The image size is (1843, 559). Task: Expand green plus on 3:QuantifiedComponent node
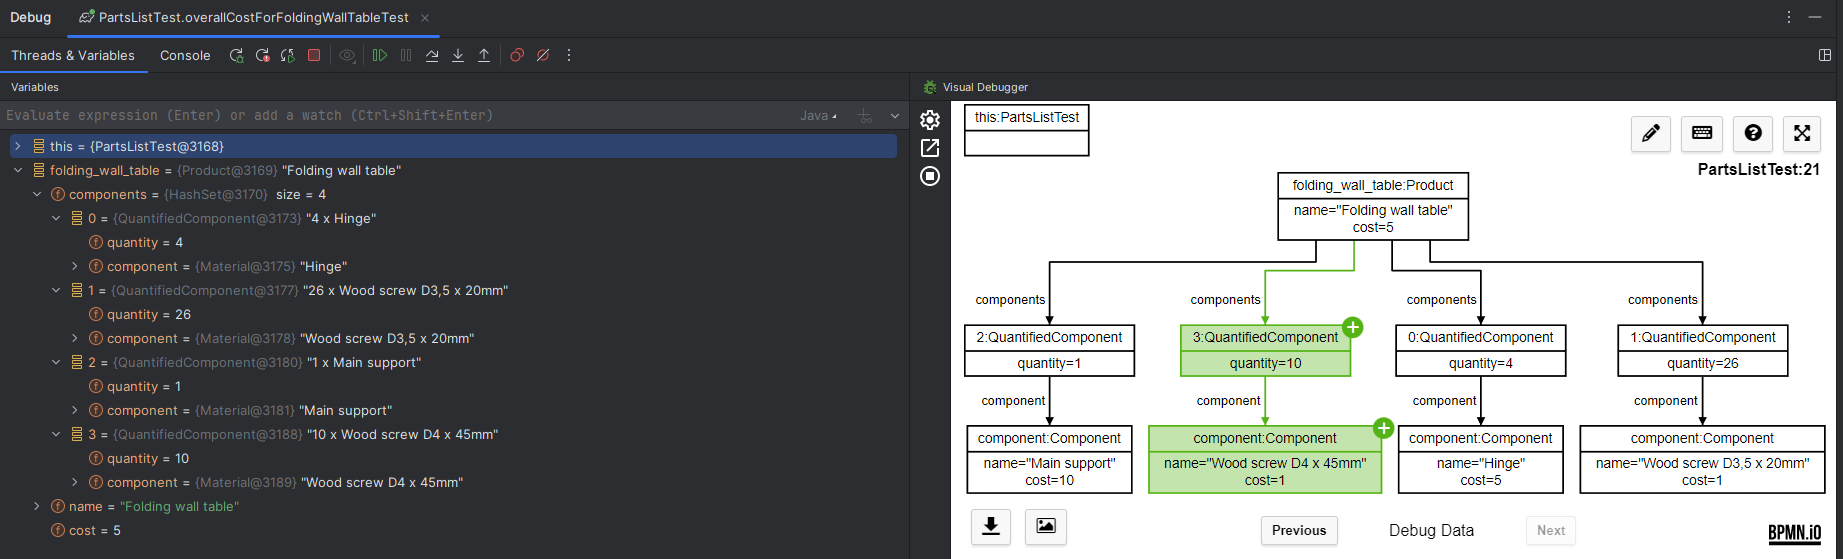1353,327
